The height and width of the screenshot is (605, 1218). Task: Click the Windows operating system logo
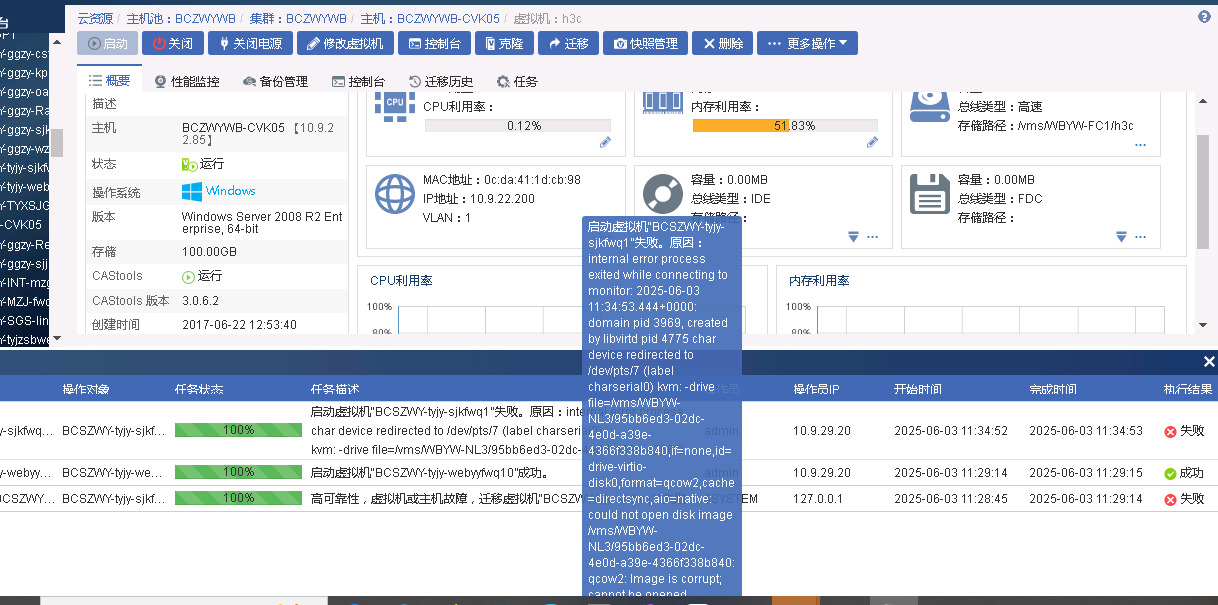(192, 191)
